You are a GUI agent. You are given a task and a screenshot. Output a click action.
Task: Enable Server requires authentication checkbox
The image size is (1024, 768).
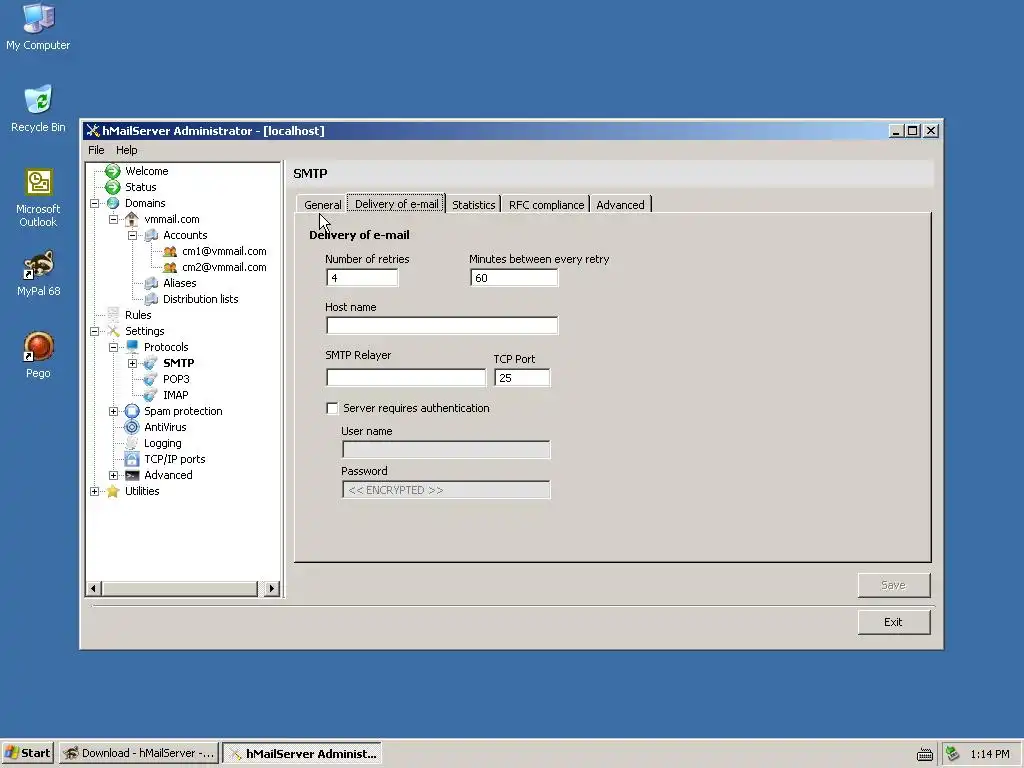coord(332,408)
